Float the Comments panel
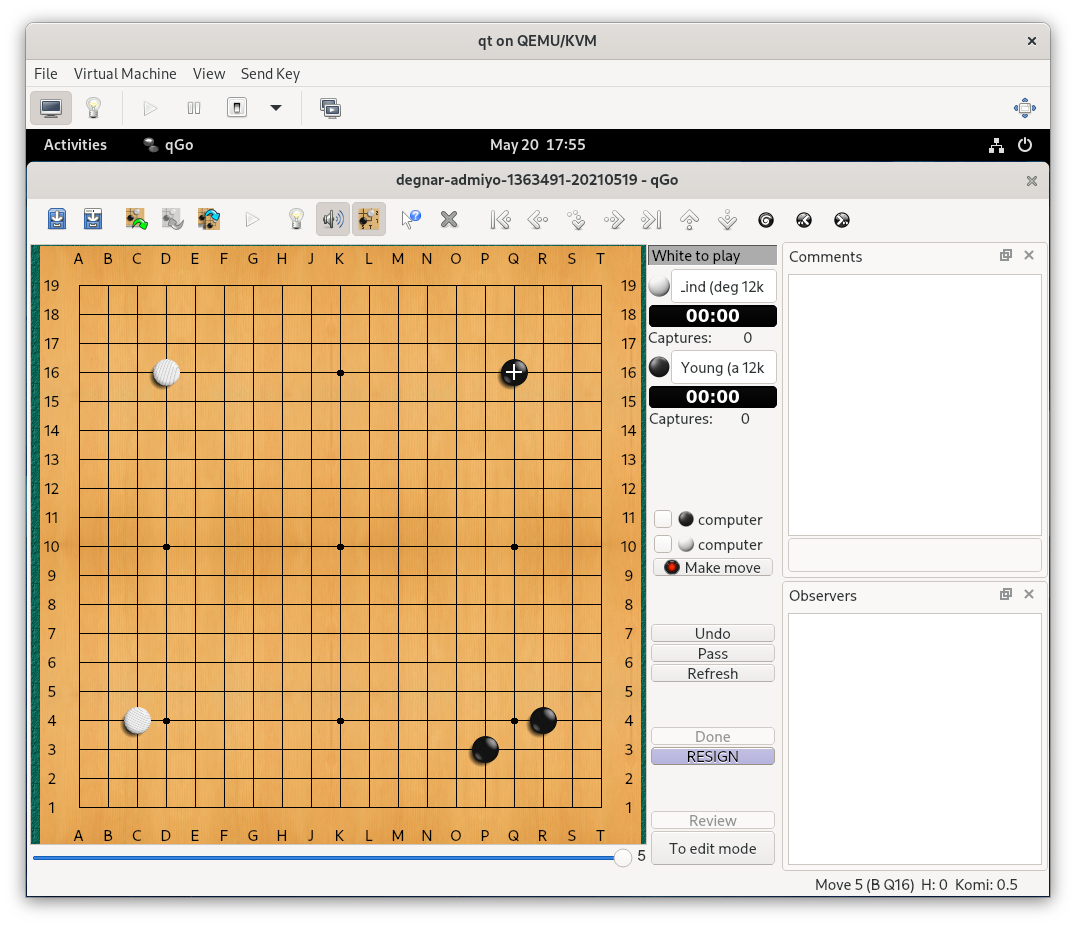The height and width of the screenshot is (926, 1076). click(x=1006, y=256)
